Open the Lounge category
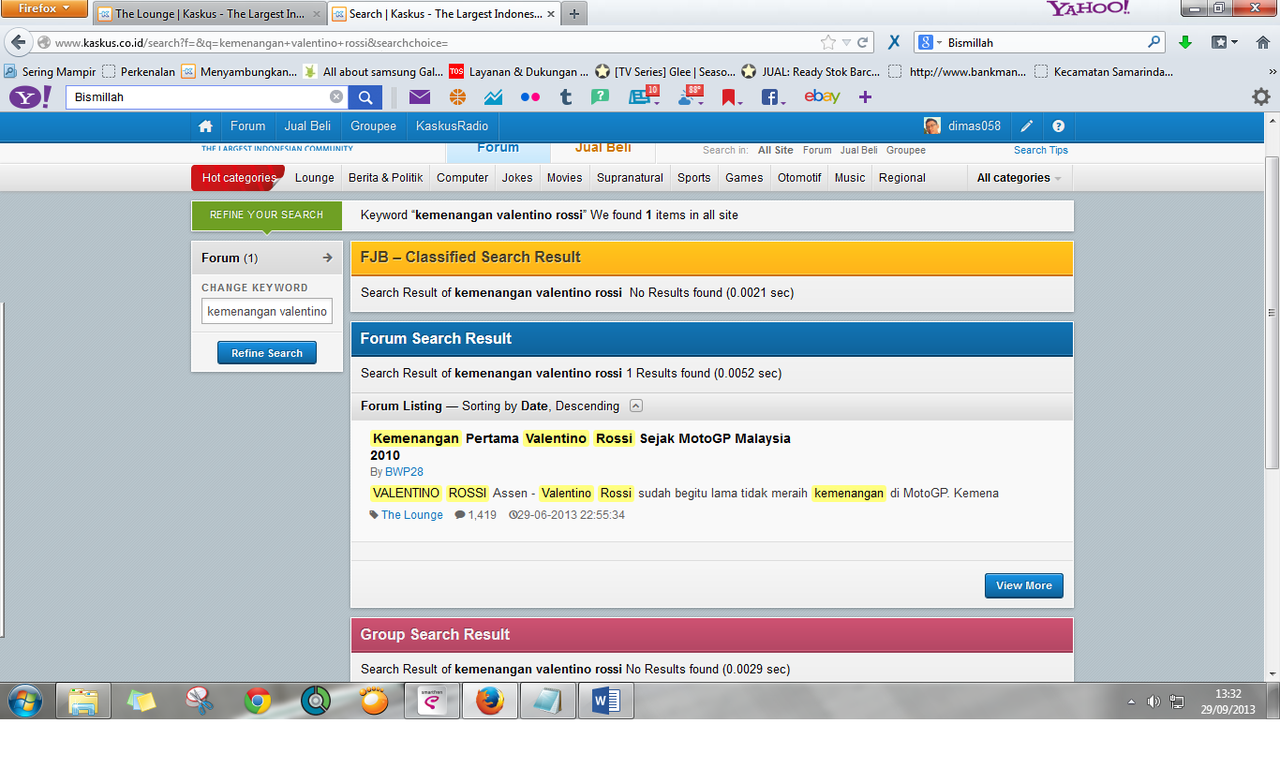Viewport: 1280px width, 768px height. pos(315,178)
